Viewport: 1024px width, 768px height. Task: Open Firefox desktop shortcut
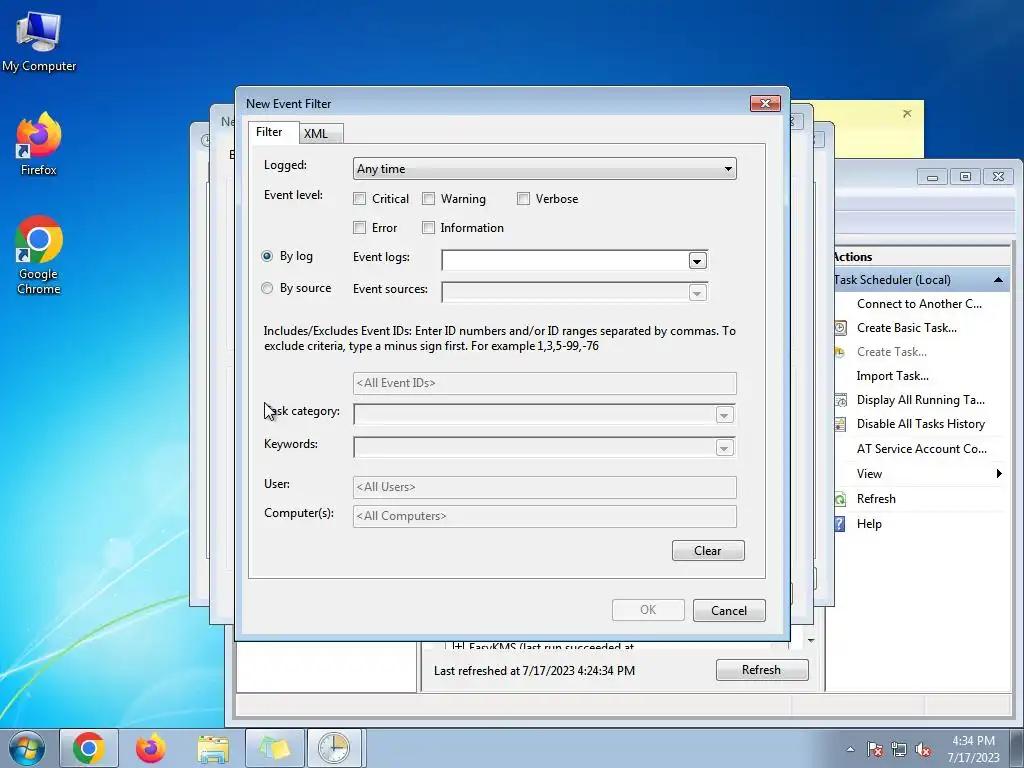[x=39, y=144]
